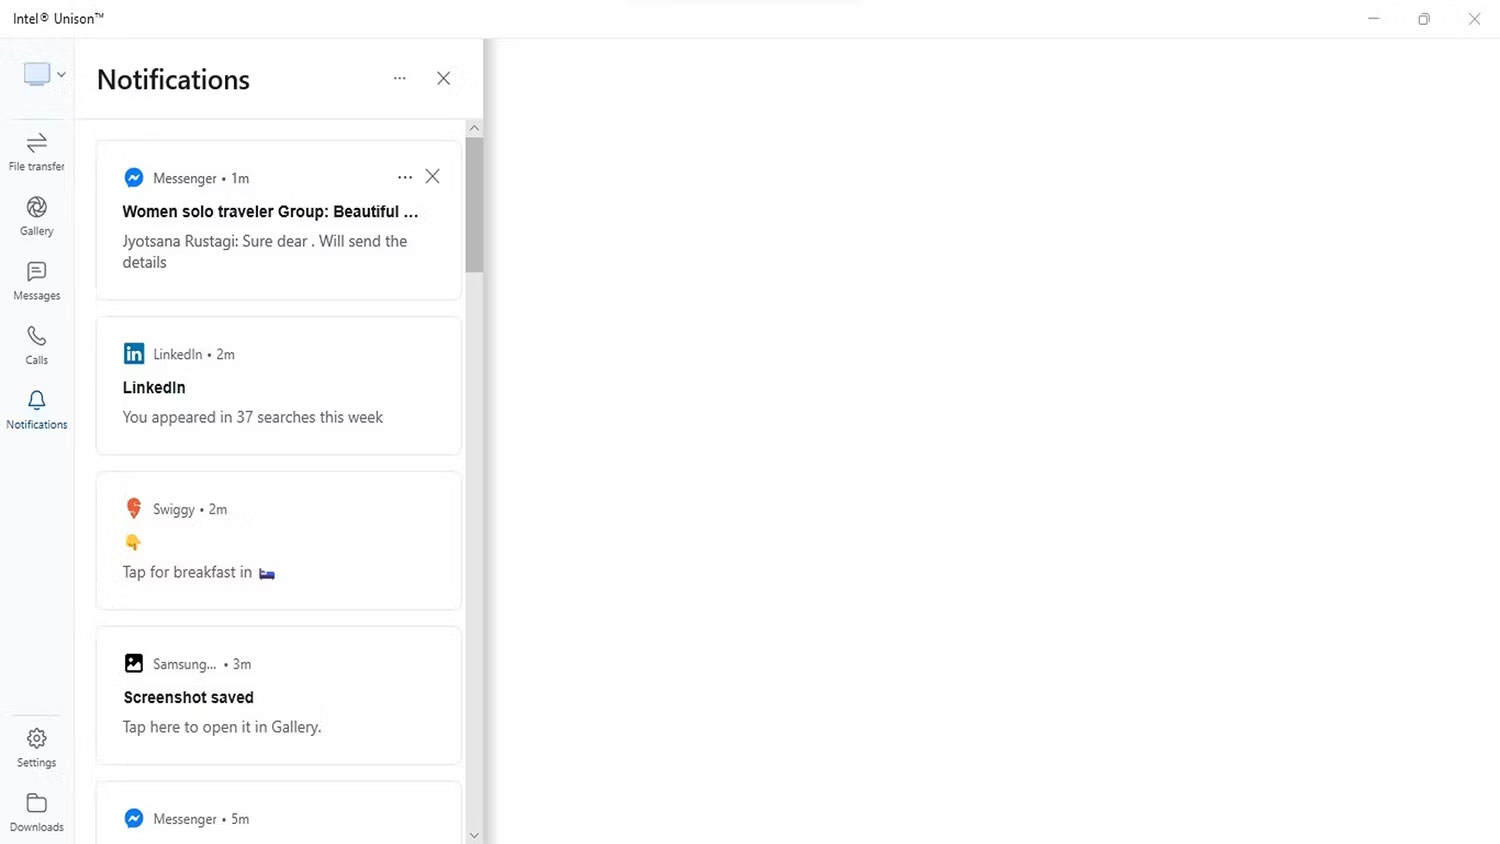Select the bold LinkedIn notification title
1500x844 pixels.
click(x=154, y=388)
